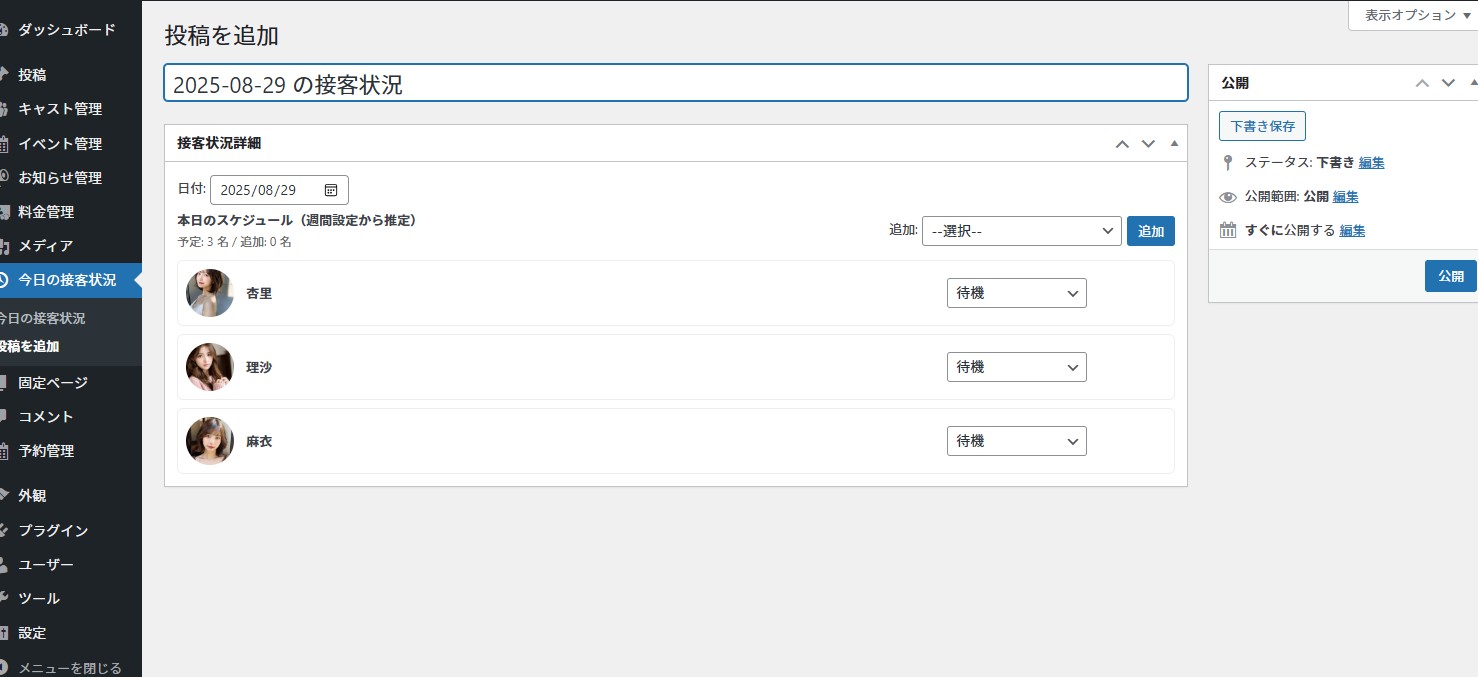The image size is (1478, 677).
Task: Open the キャスト管理 menu item
Action: [60, 109]
